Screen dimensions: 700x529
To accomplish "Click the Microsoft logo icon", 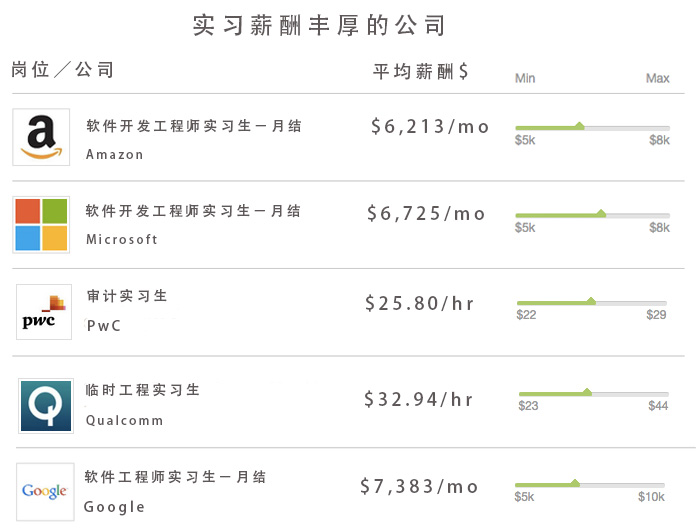I will tap(41, 224).
